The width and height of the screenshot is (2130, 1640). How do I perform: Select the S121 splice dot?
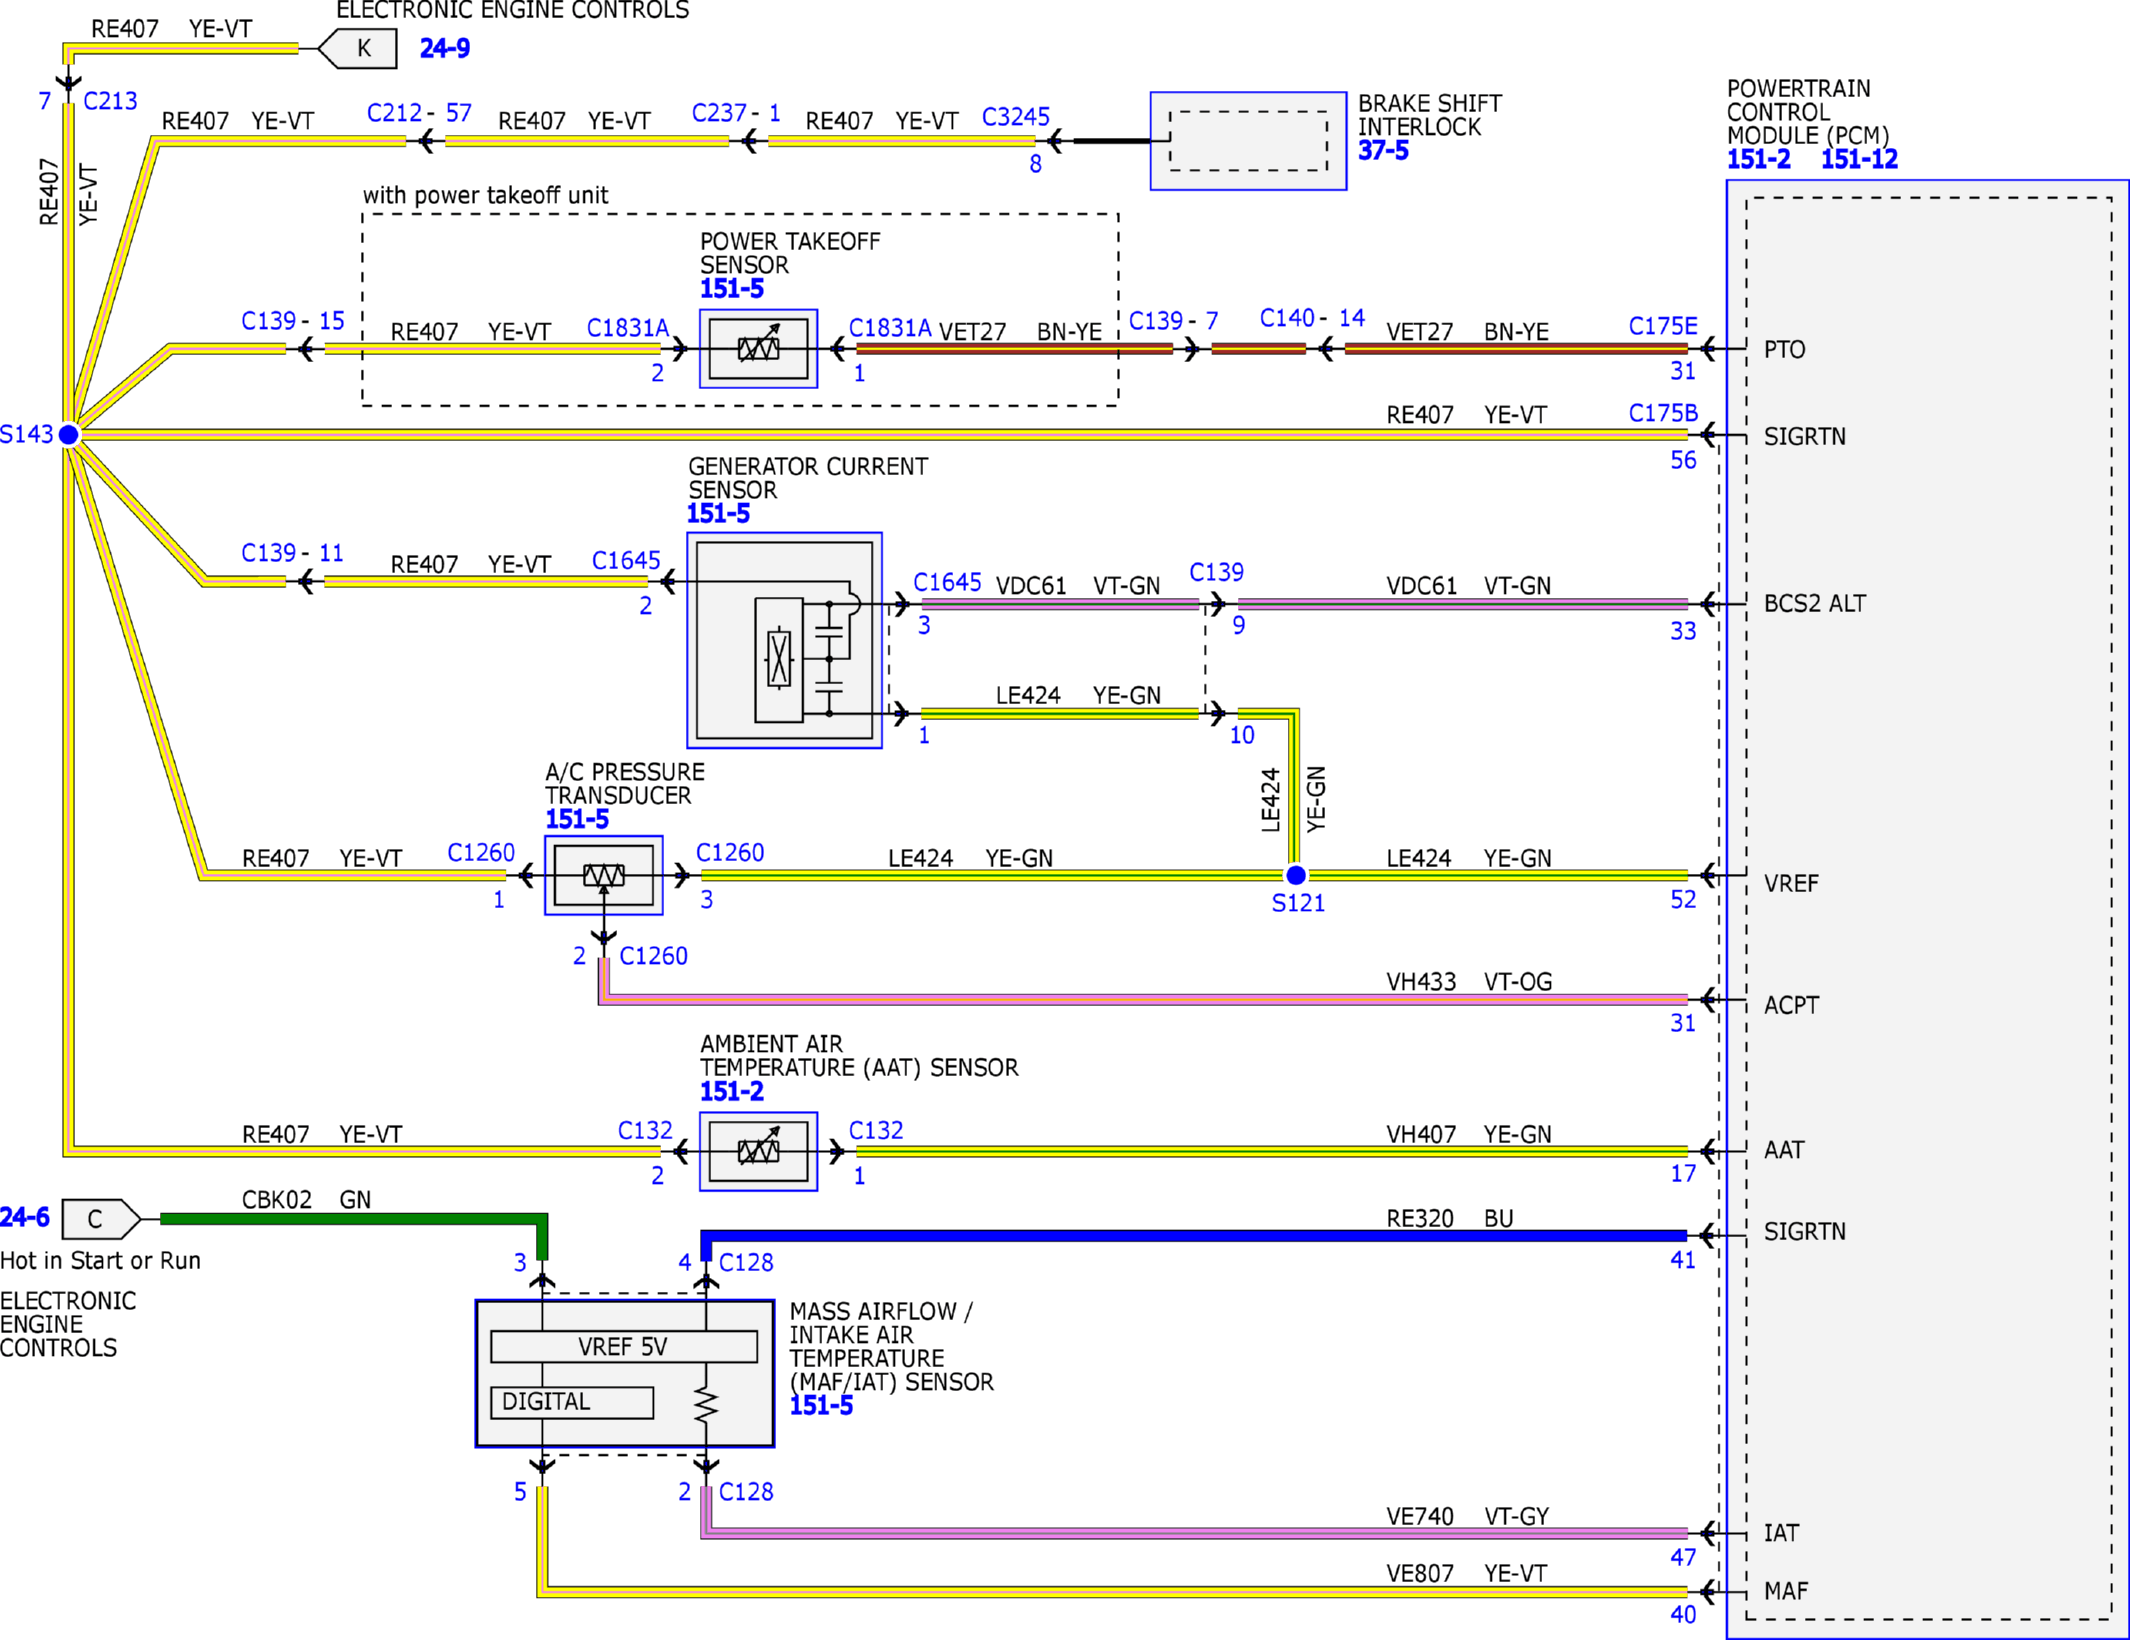coord(1295,875)
